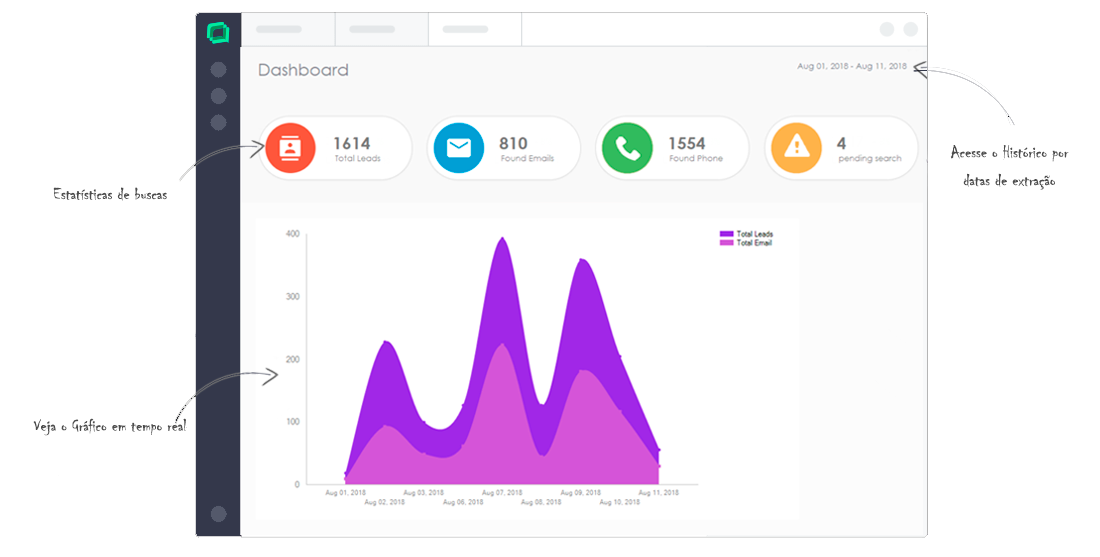Click the 810 found emails value
The width and height of the screenshot is (1100, 557).
click(x=513, y=143)
